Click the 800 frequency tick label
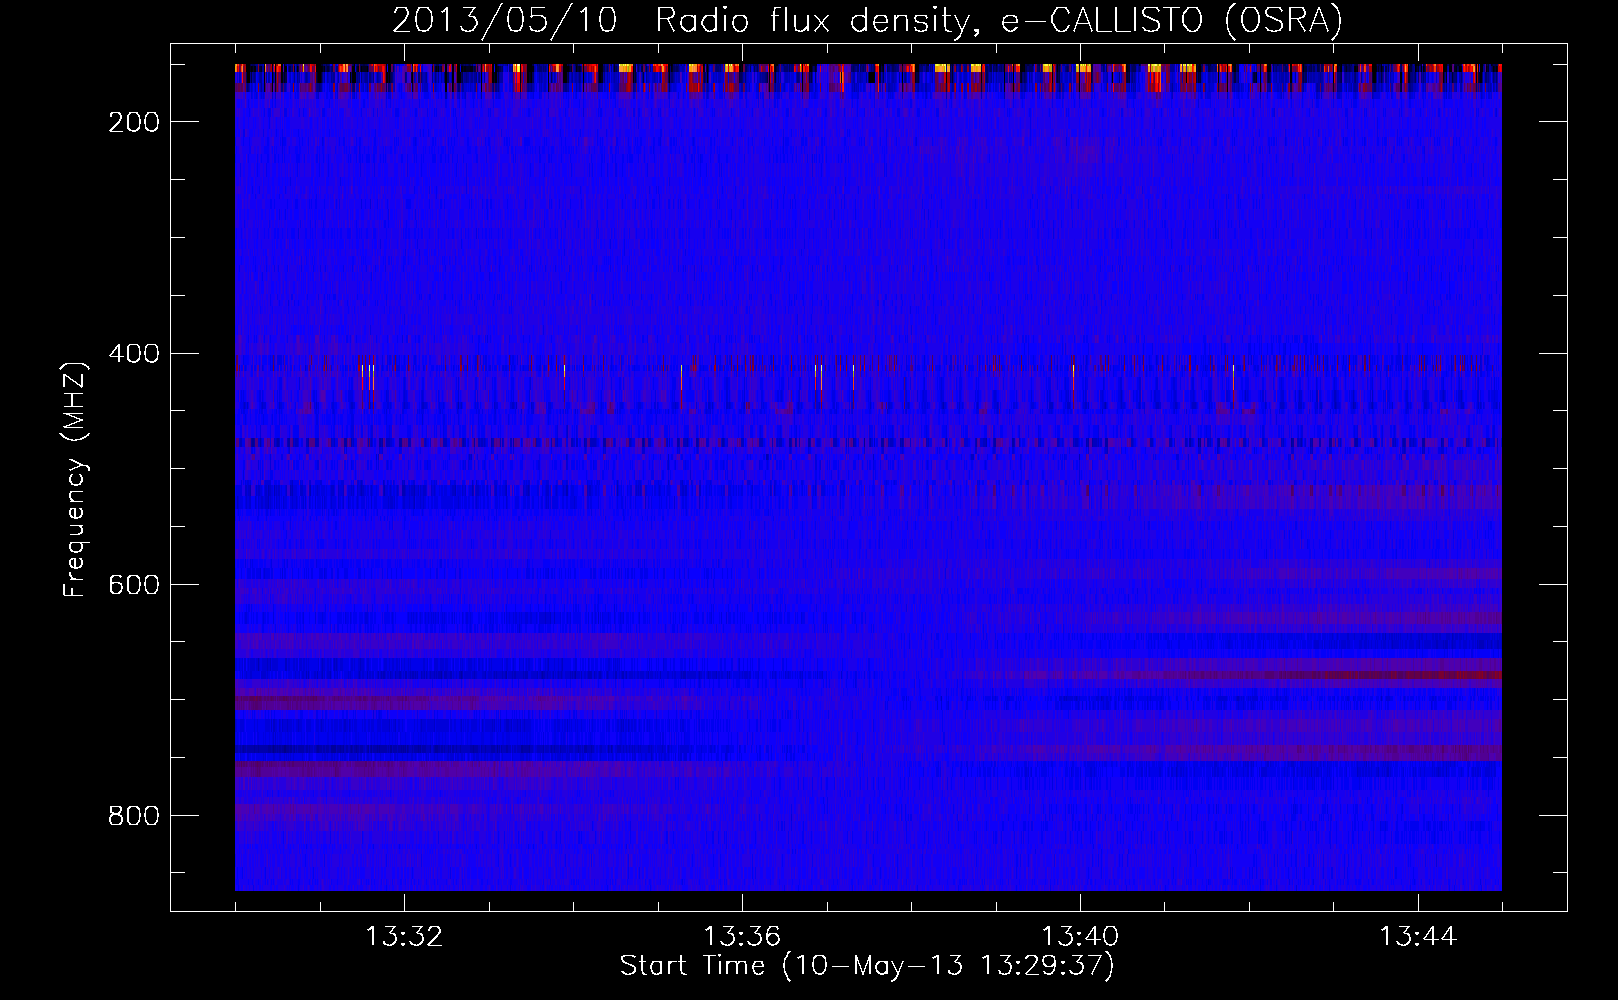The image size is (1618, 1000). pyautogui.click(x=133, y=816)
